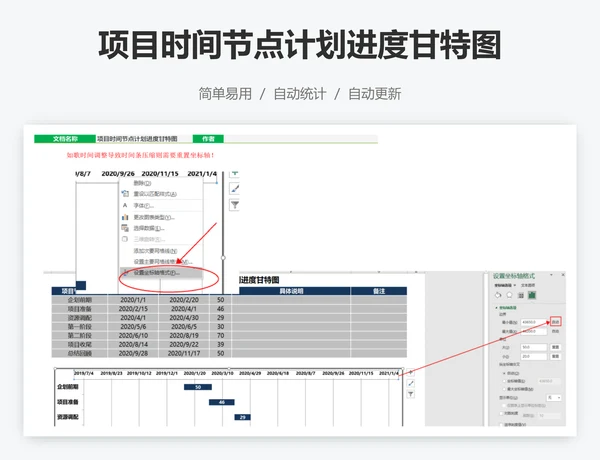Open the display units dropdown showing 无
Screen dimensions: 600x460
554,398
